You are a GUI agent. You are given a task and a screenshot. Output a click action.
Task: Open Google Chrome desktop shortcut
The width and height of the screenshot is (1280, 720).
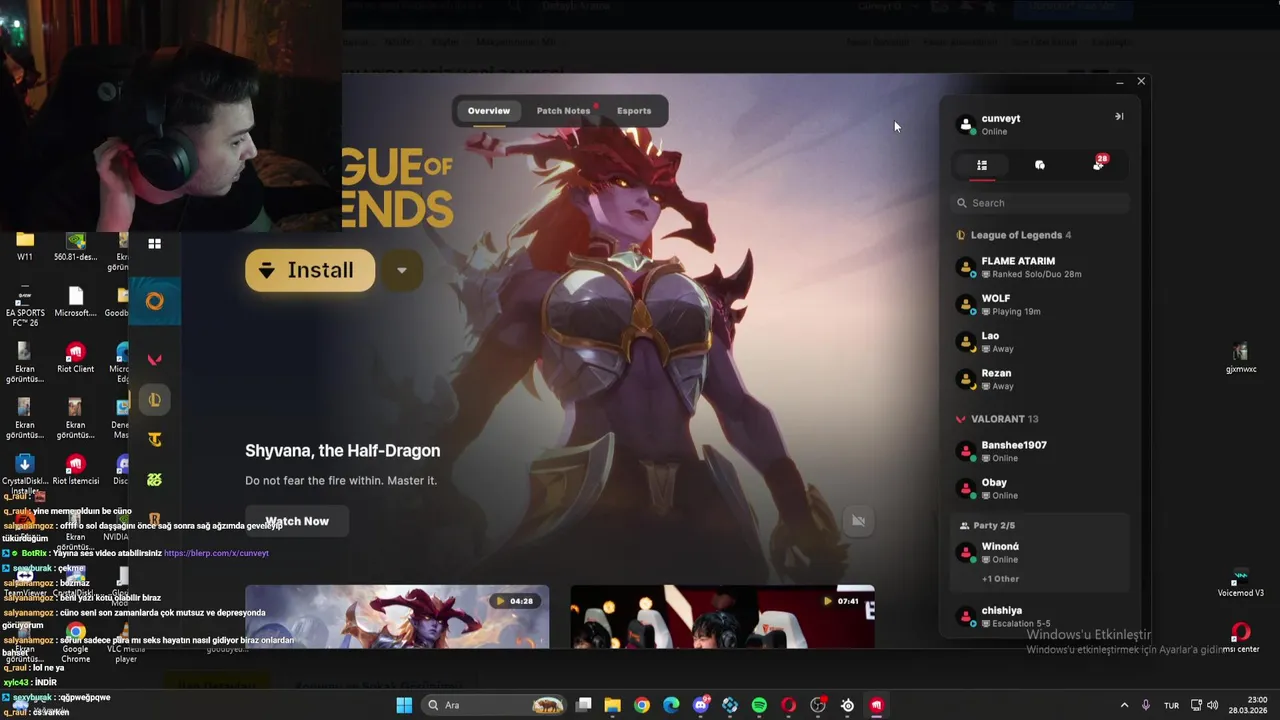tap(75, 640)
